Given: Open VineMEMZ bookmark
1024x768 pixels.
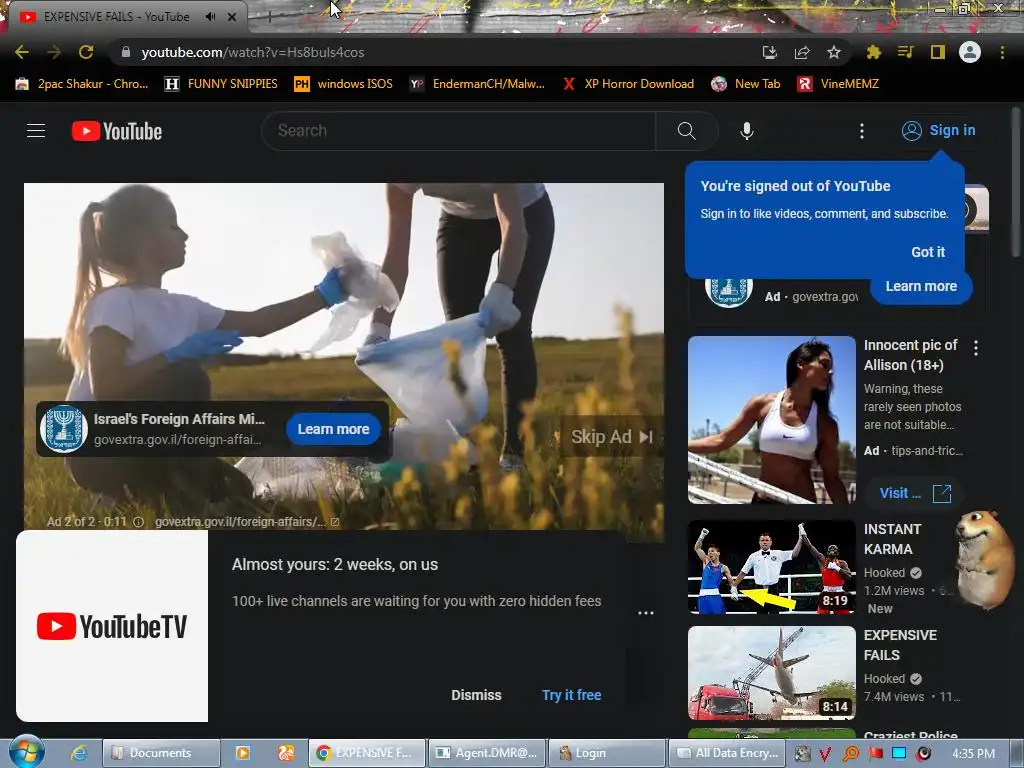Looking at the screenshot, I should point(839,84).
